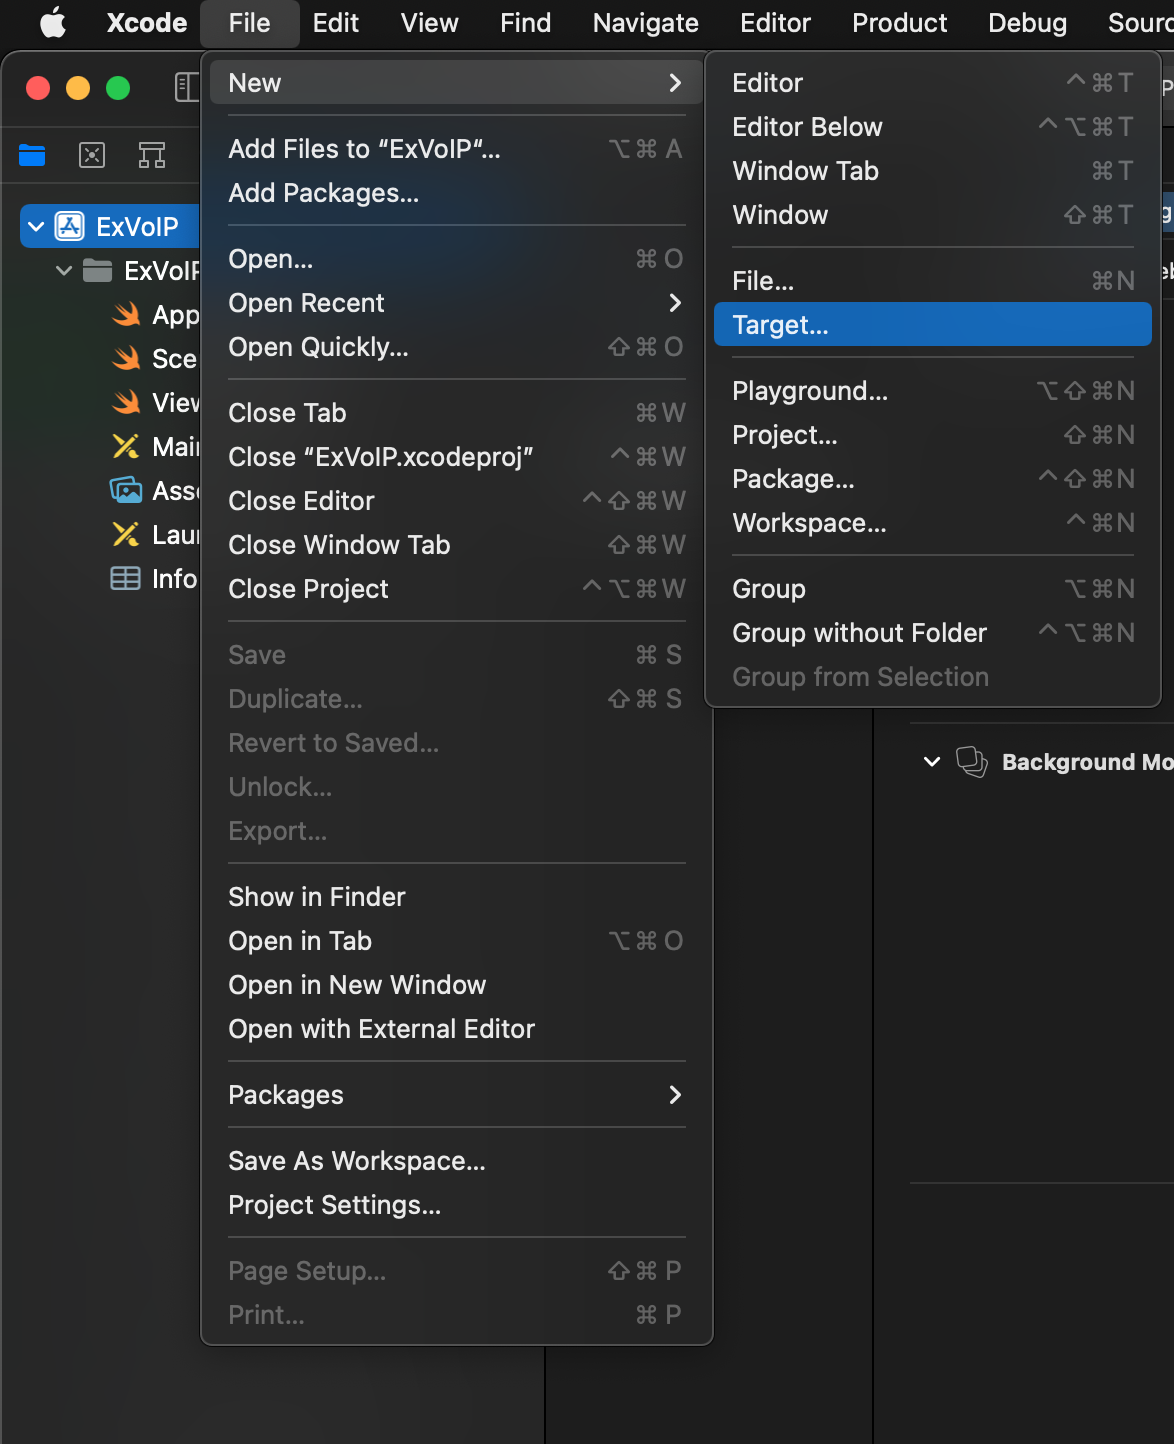Viewport: 1174px width, 1444px height.
Task: Select Open with External Editor
Action: 456,1029
